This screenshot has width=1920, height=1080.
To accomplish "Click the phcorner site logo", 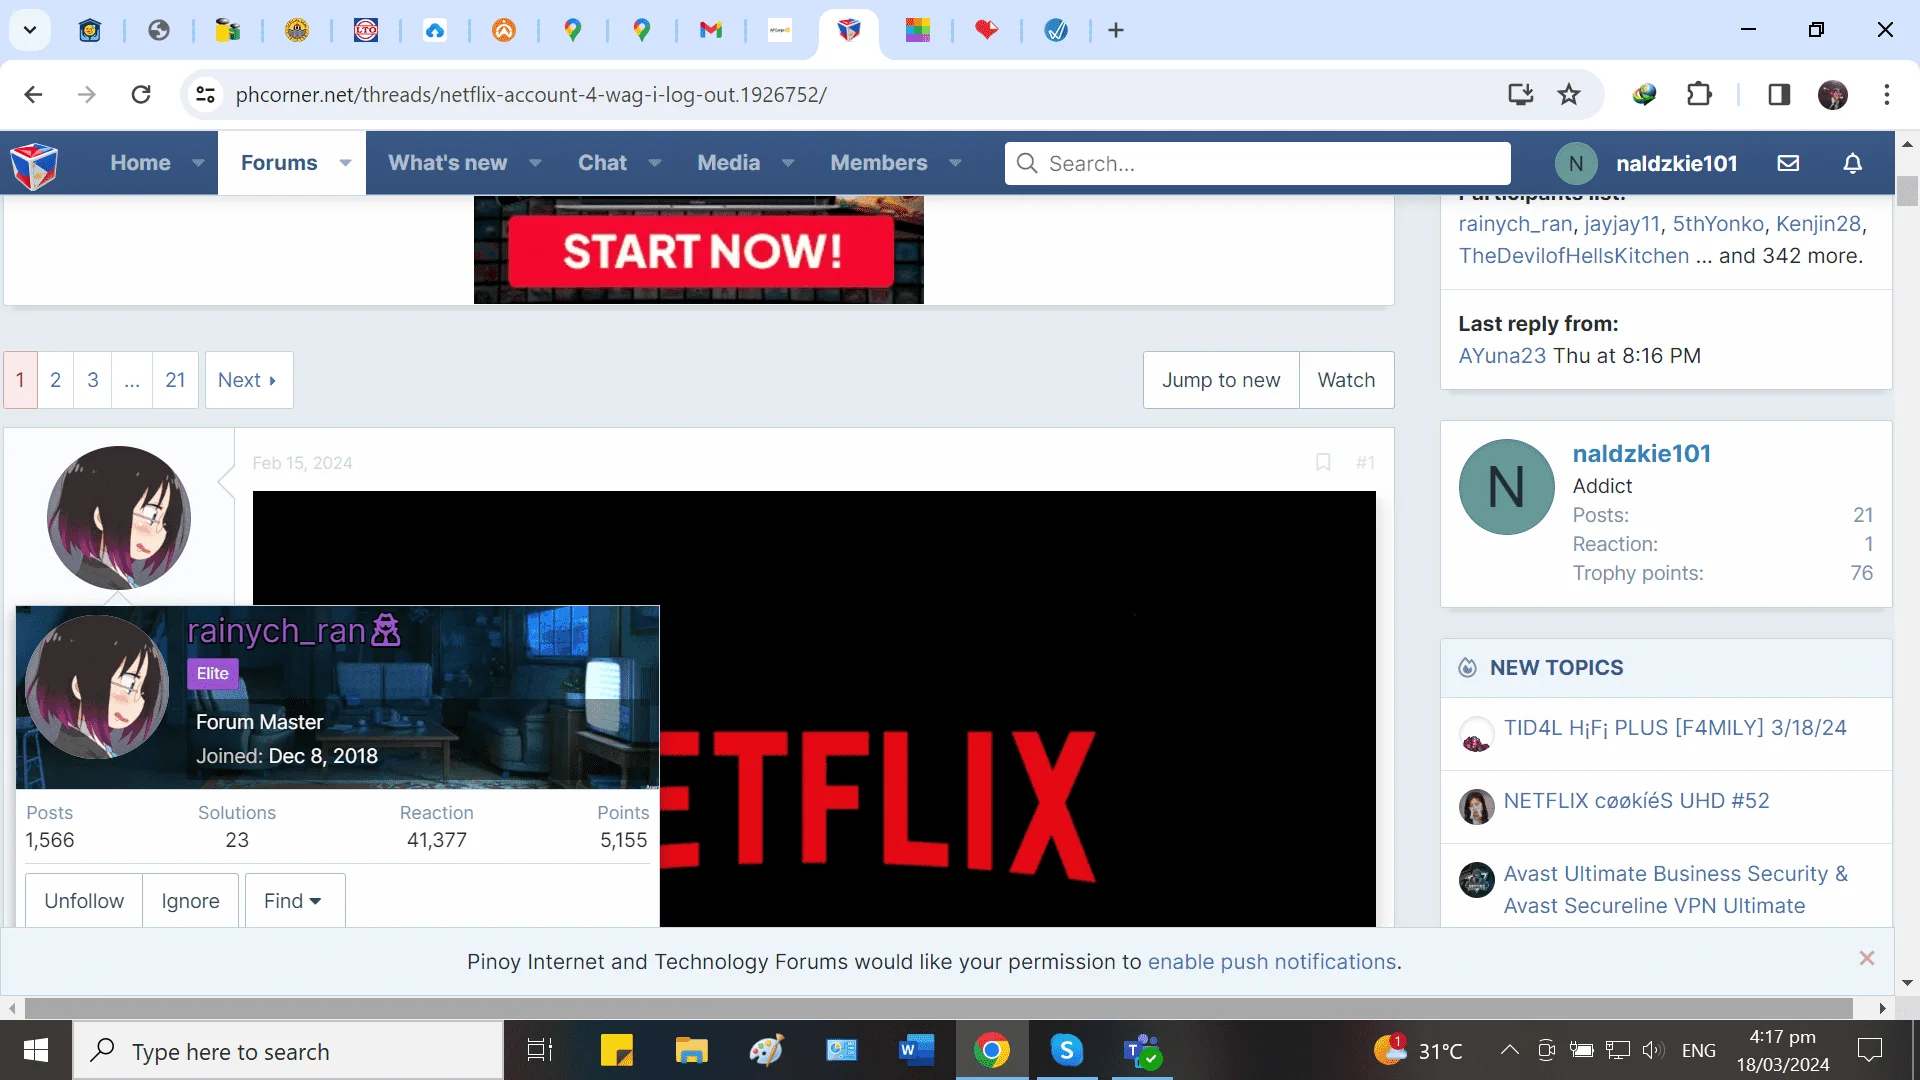I will 34,164.
